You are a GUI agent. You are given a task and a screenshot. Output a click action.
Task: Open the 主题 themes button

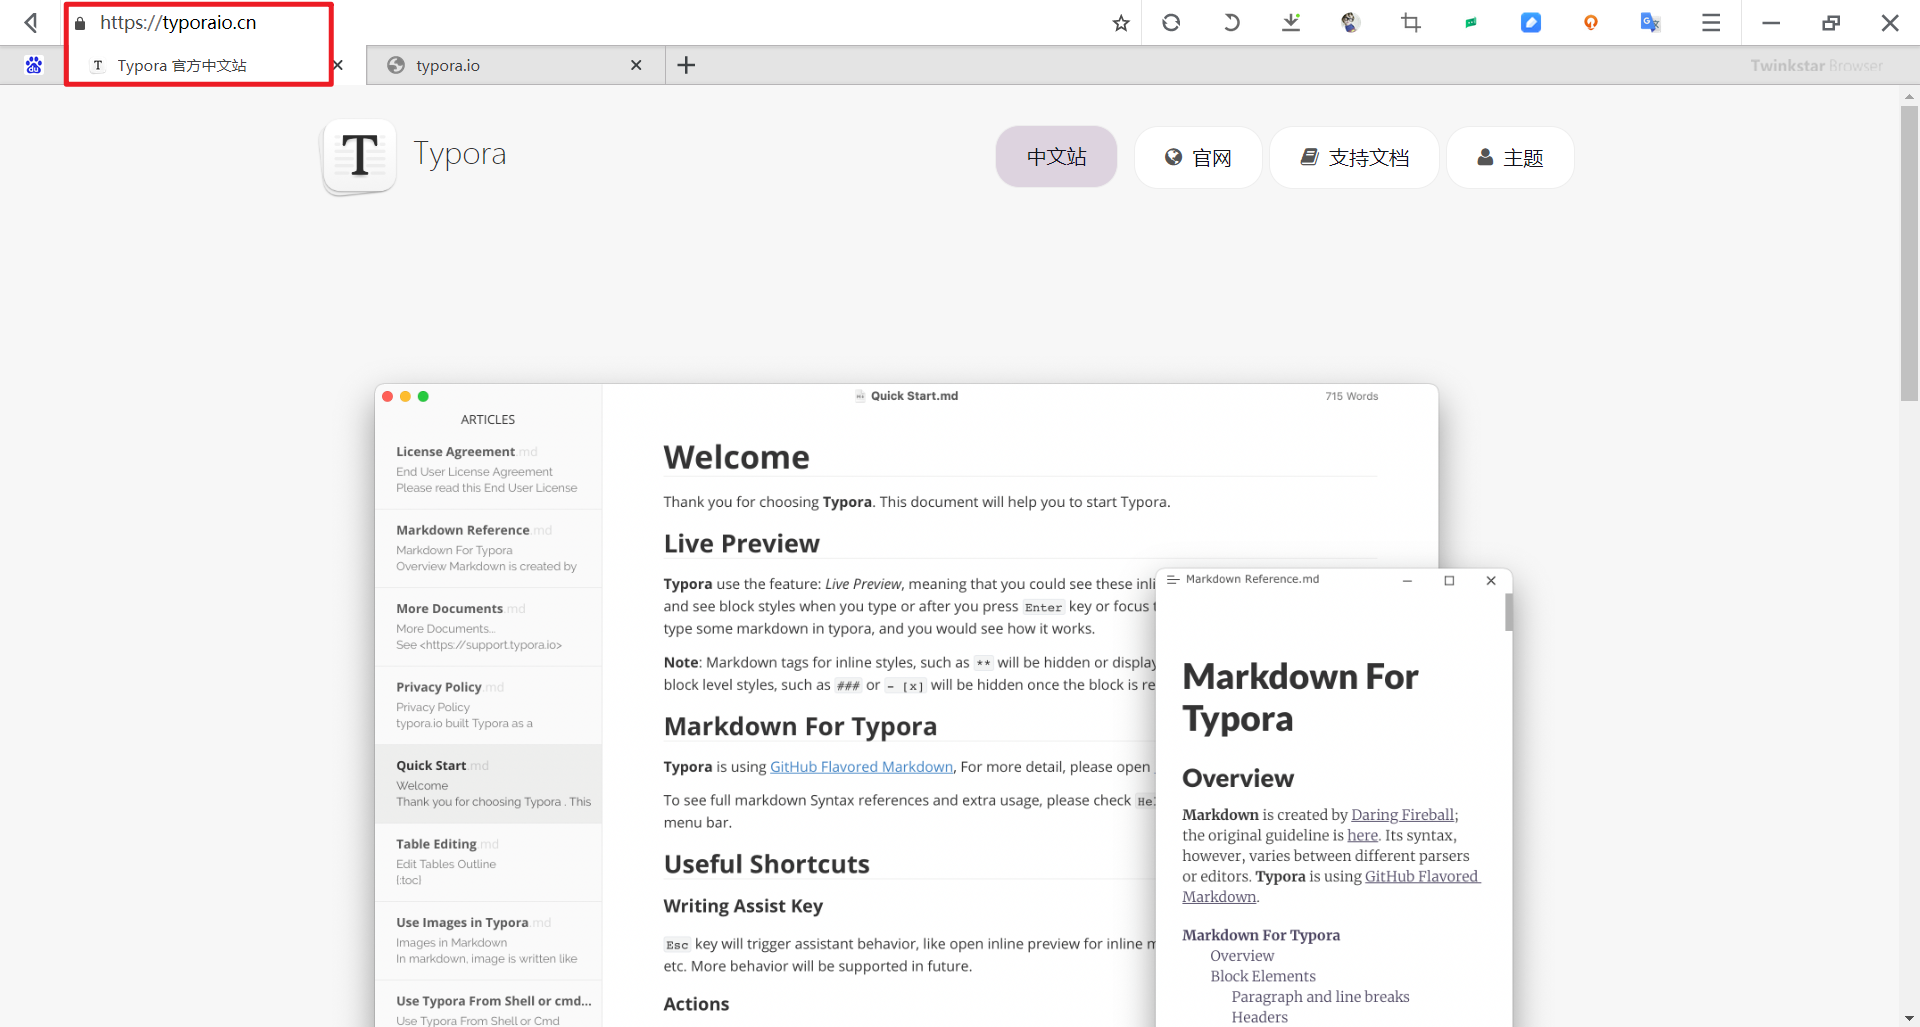pos(1510,157)
